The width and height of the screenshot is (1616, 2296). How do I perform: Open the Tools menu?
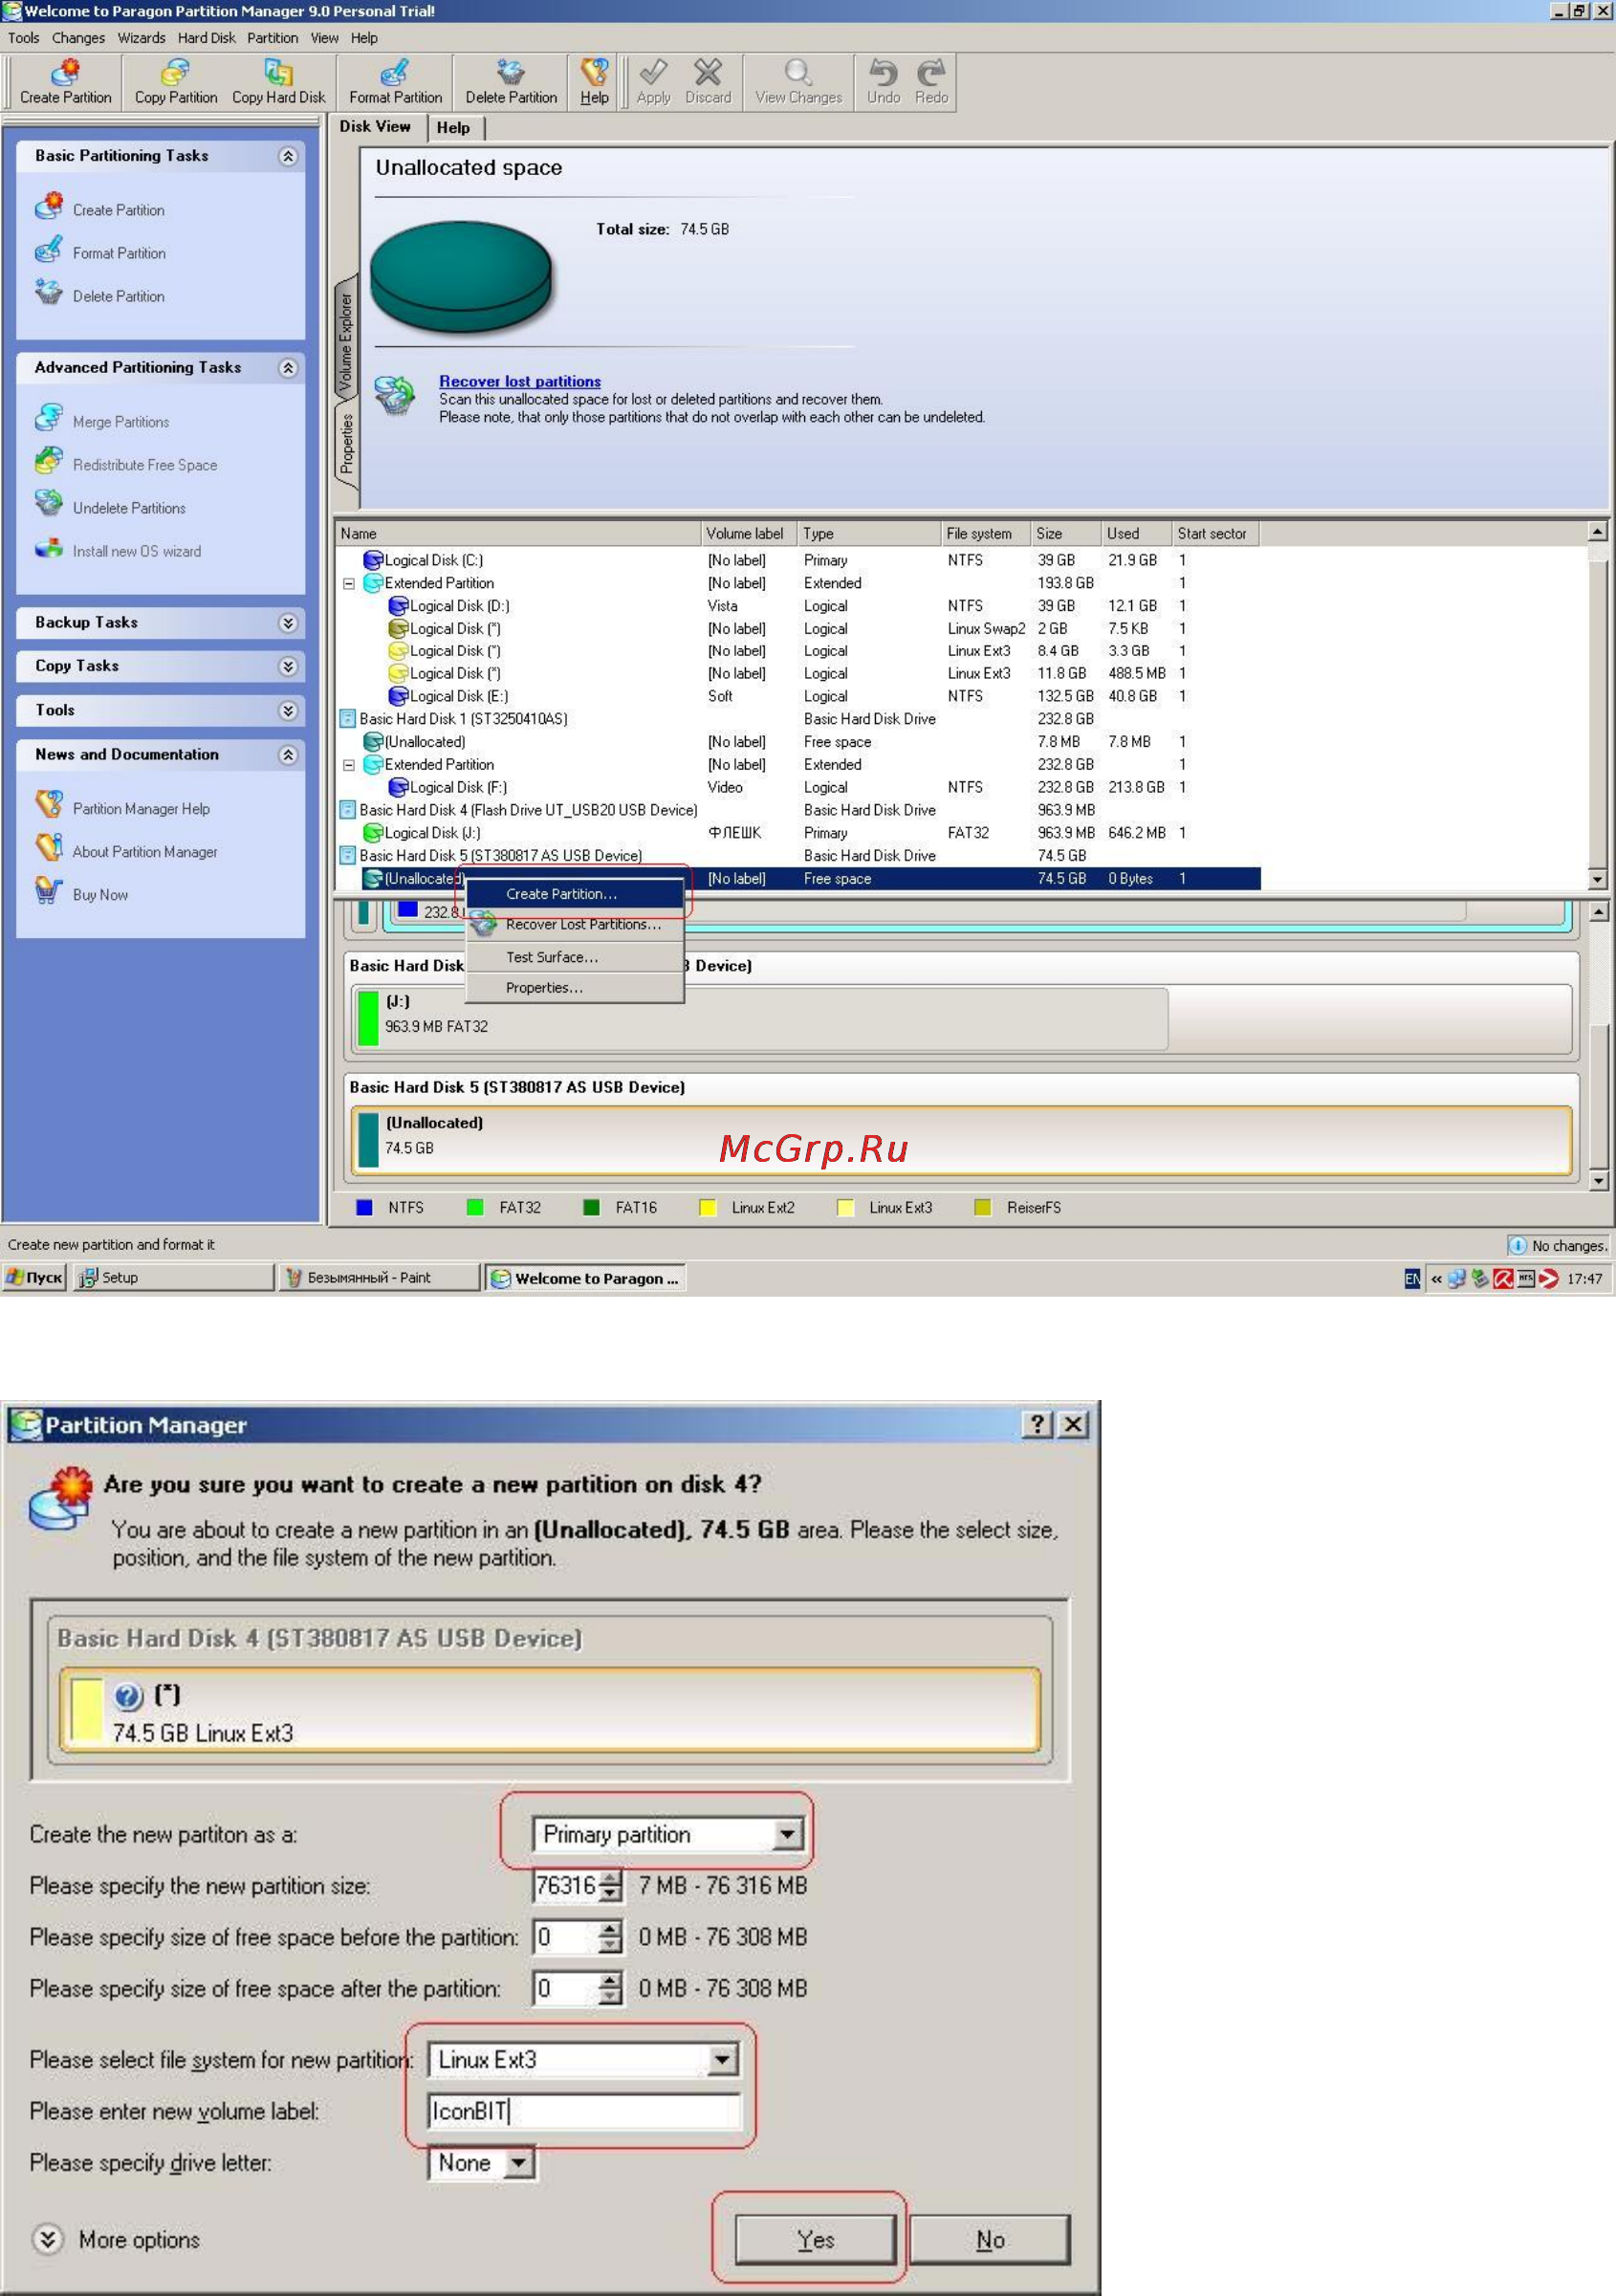tap(24, 38)
